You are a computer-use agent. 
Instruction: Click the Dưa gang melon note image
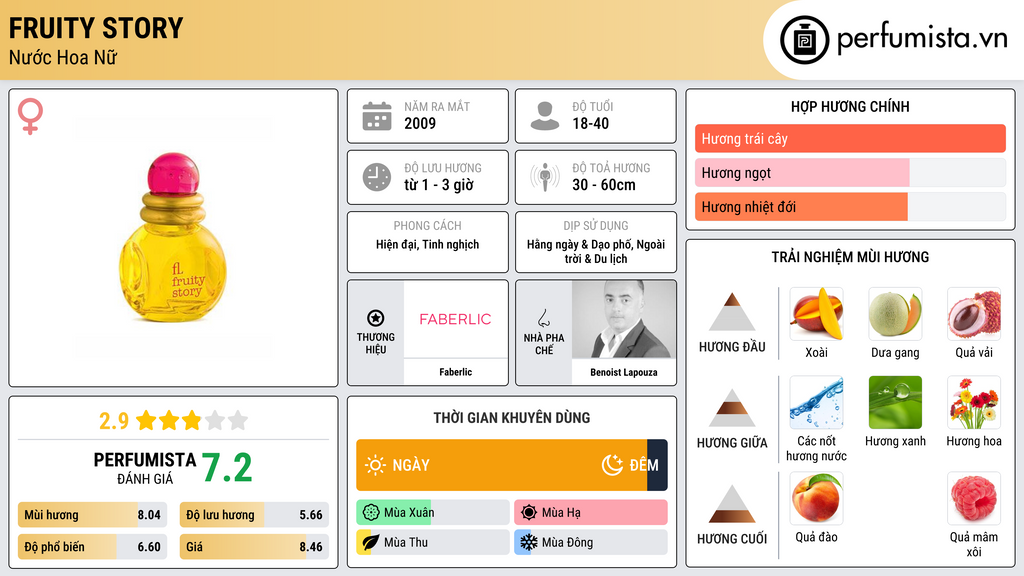pos(895,313)
